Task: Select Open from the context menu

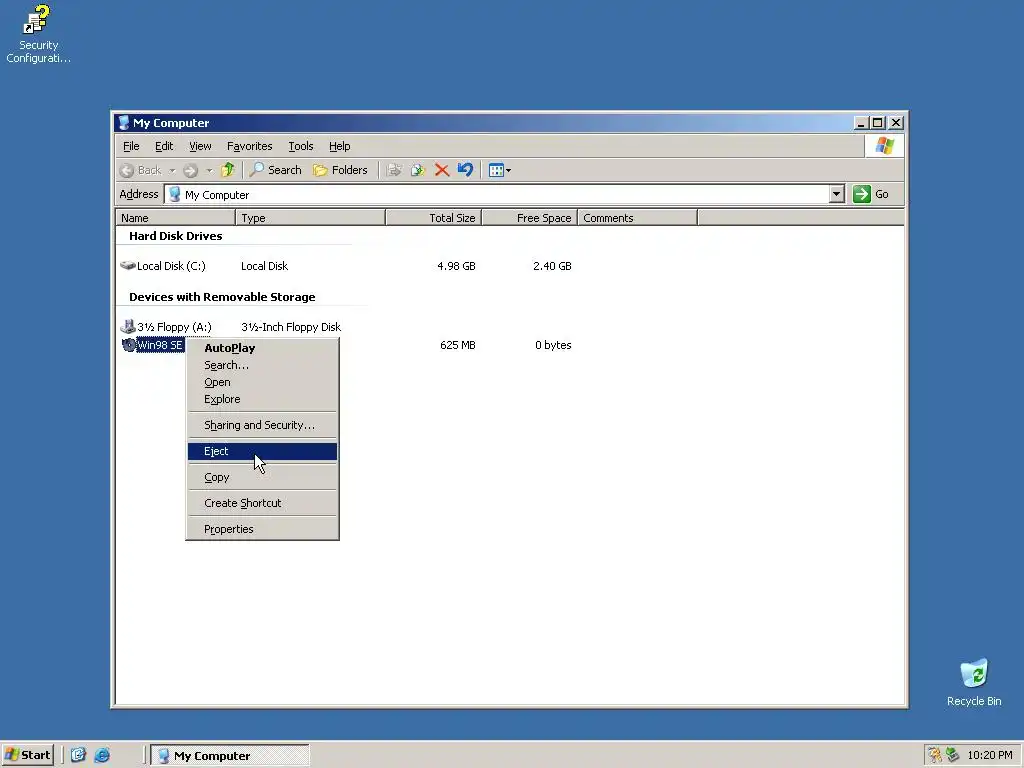Action: click(263, 382)
